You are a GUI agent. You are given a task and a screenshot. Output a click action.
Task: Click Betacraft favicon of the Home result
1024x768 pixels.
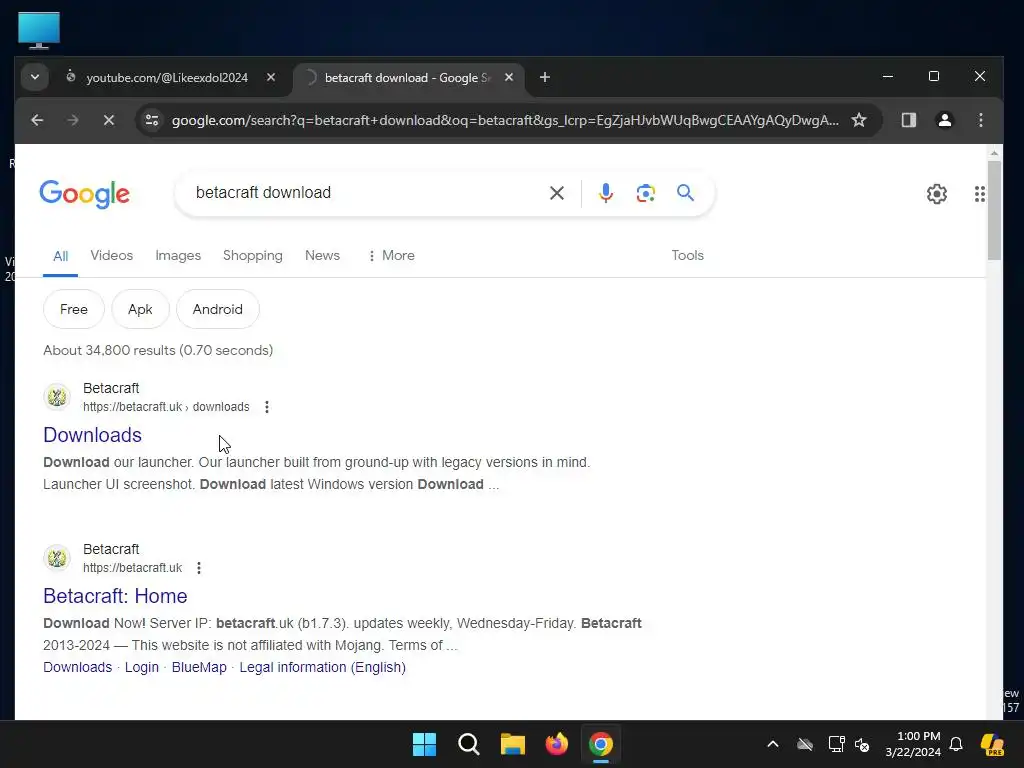(57, 558)
